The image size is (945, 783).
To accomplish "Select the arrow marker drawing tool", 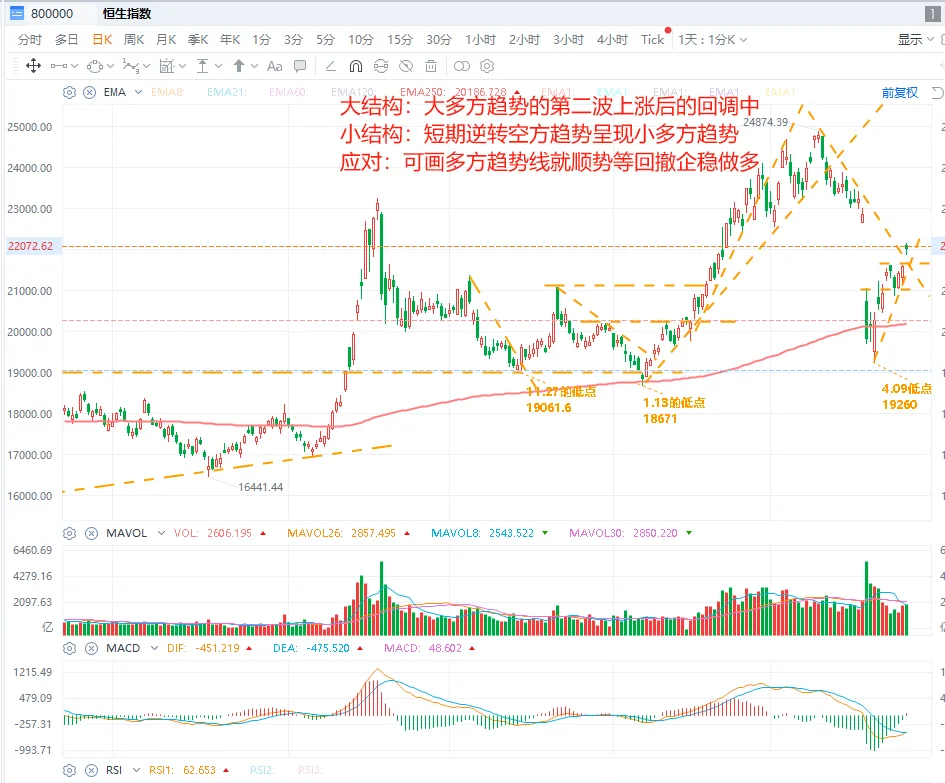I will click(x=239, y=66).
